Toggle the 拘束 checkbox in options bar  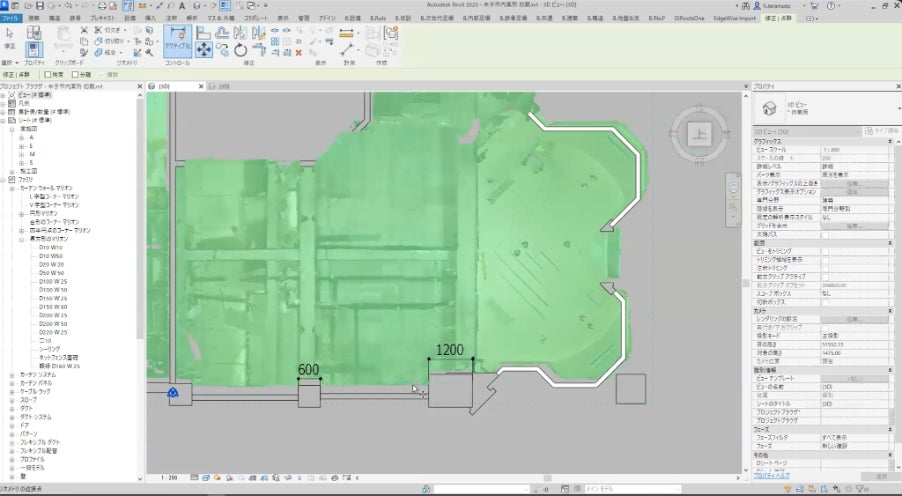click(47, 74)
